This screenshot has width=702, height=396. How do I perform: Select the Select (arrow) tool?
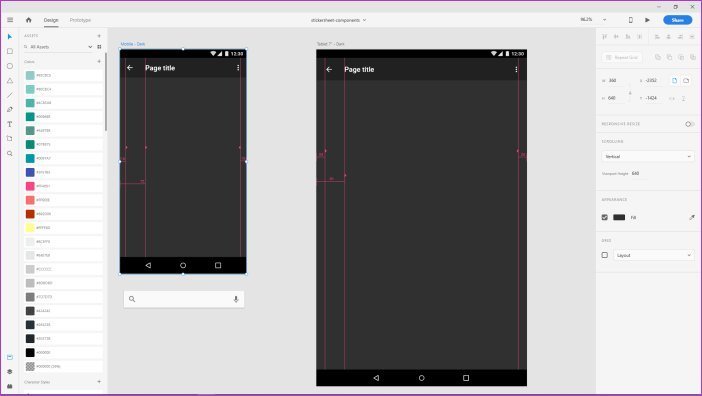(x=10, y=37)
